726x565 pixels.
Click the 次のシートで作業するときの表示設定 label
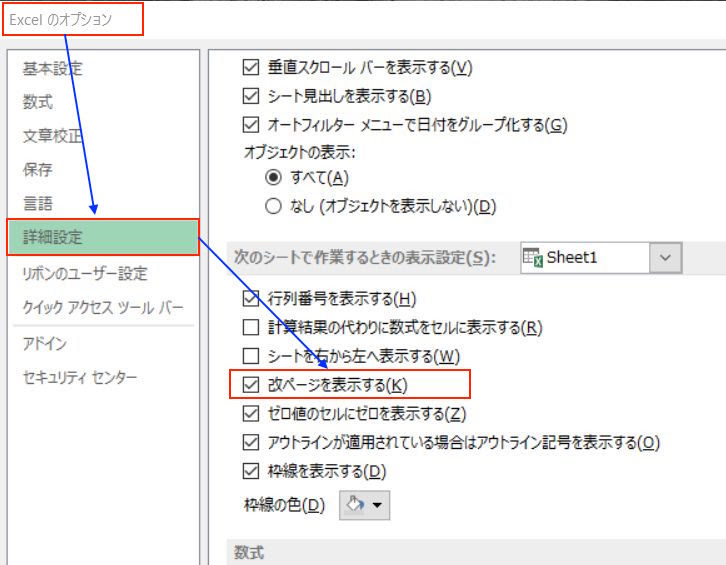pyautogui.click(x=364, y=257)
